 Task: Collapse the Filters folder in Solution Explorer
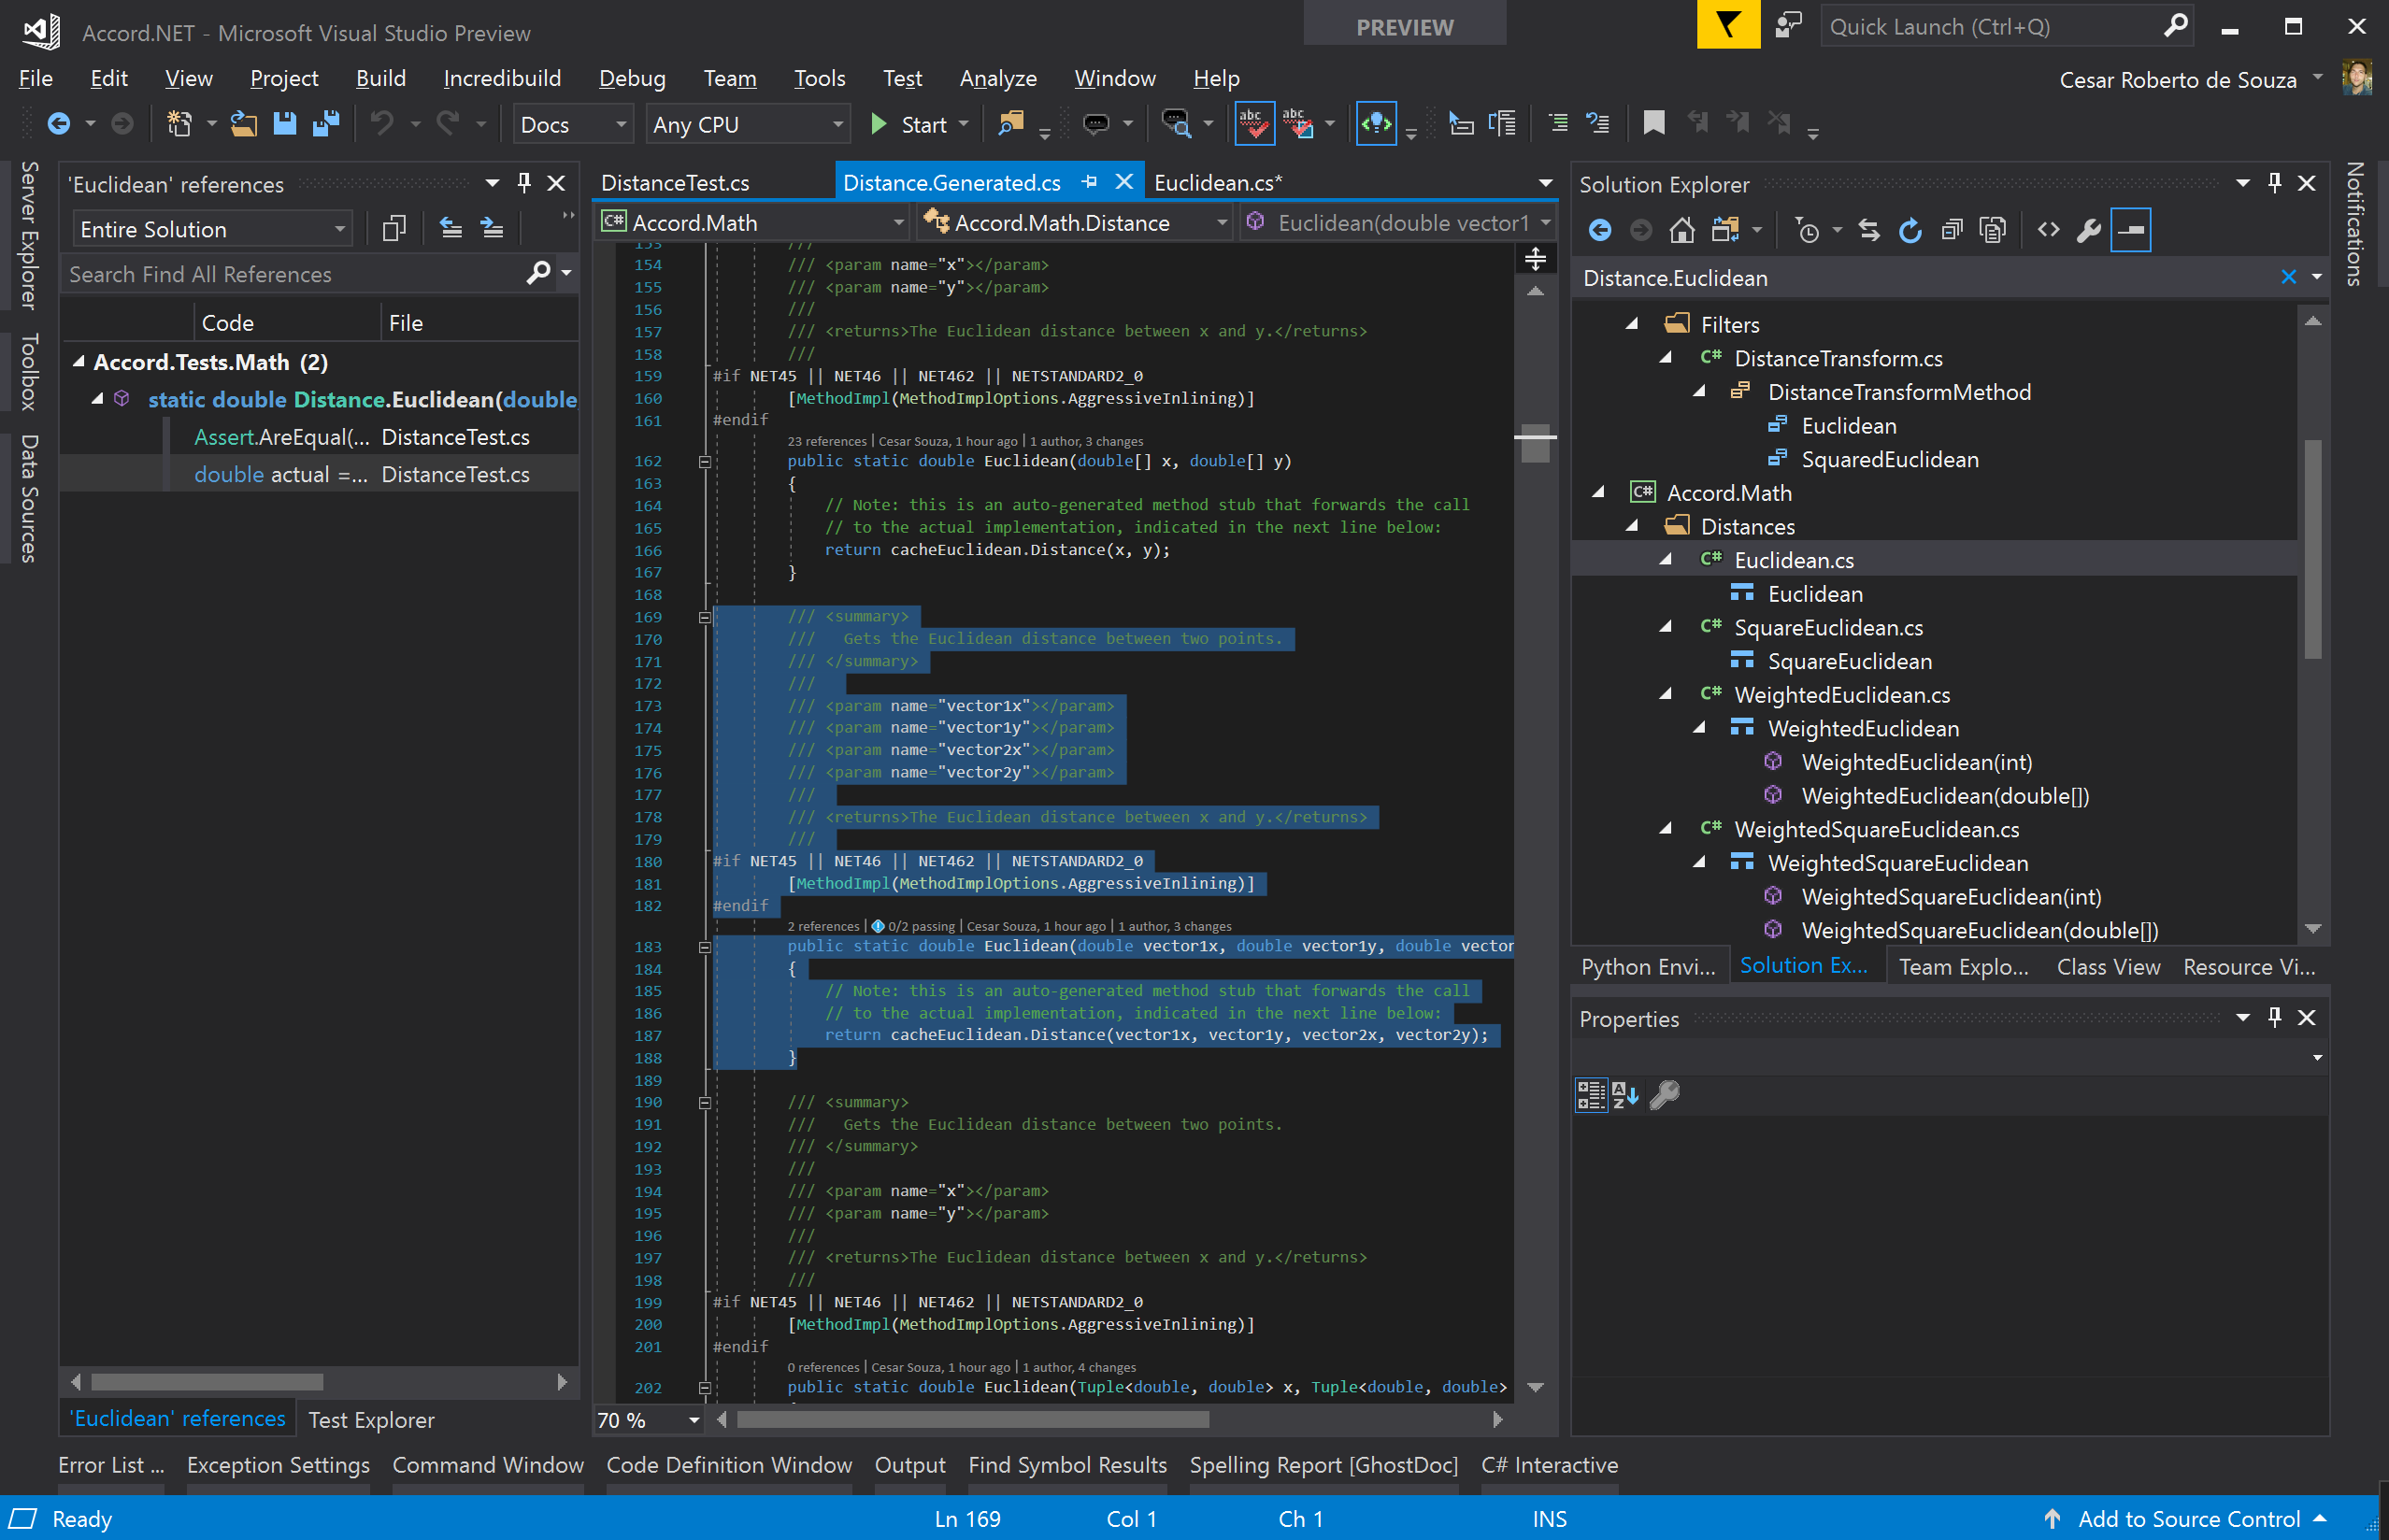pos(1632,324)
